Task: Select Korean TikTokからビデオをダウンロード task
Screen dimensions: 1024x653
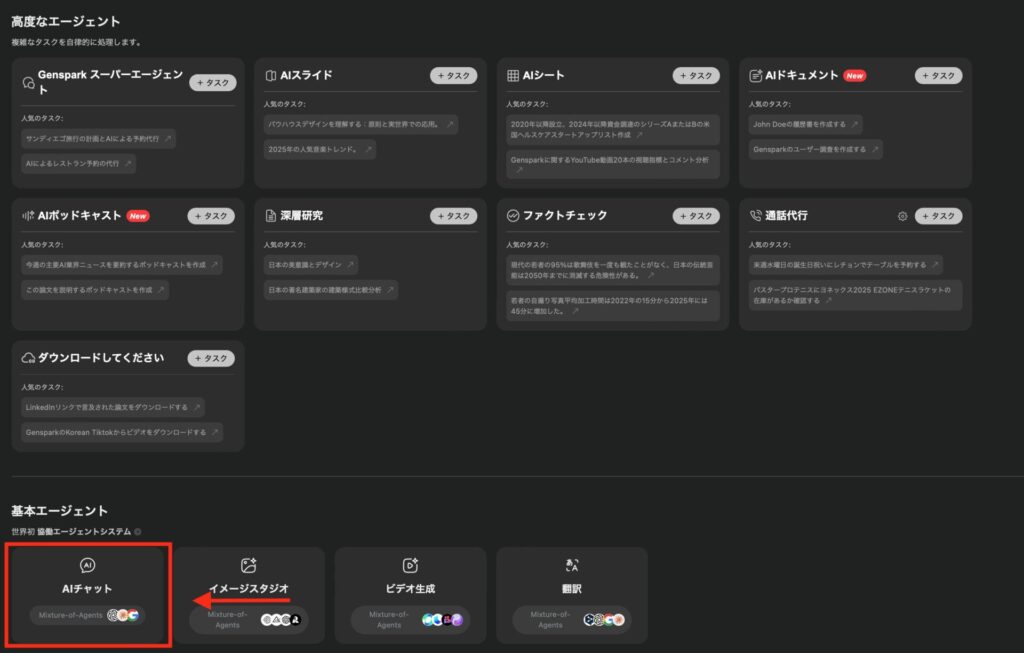Action: click(x=122, y=432)
